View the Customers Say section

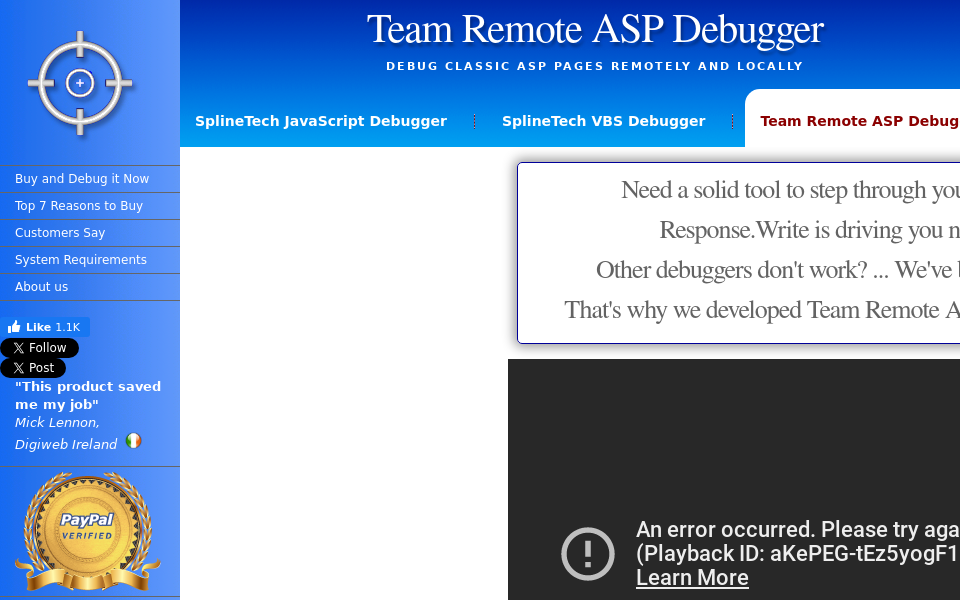click(60, 232)
